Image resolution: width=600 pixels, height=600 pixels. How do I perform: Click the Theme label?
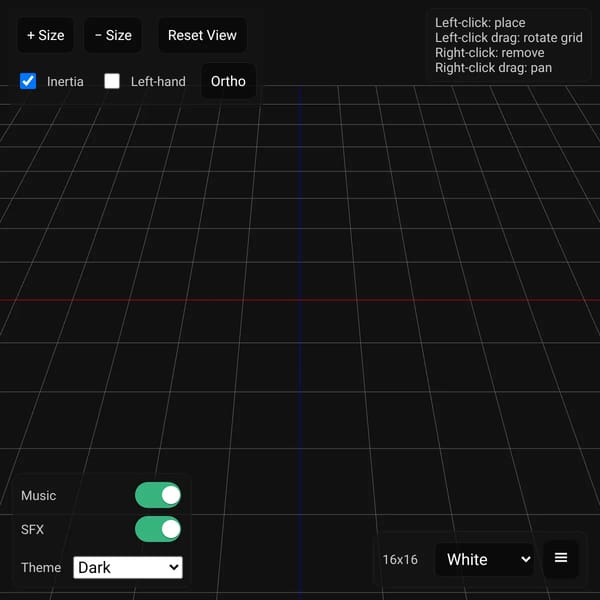[x=41, y=567]
